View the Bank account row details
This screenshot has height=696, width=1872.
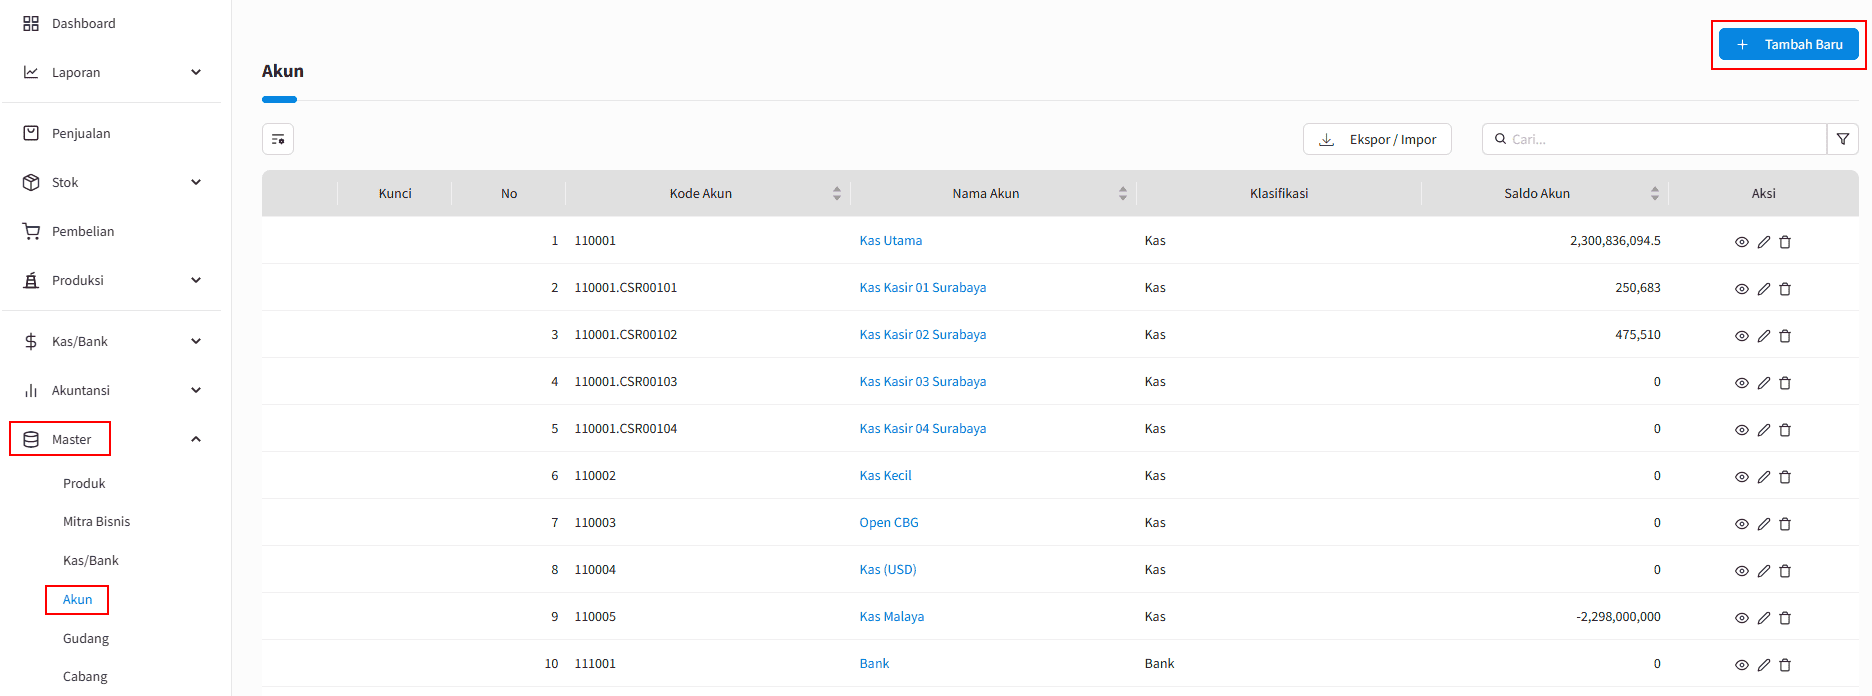[1741, 665]
